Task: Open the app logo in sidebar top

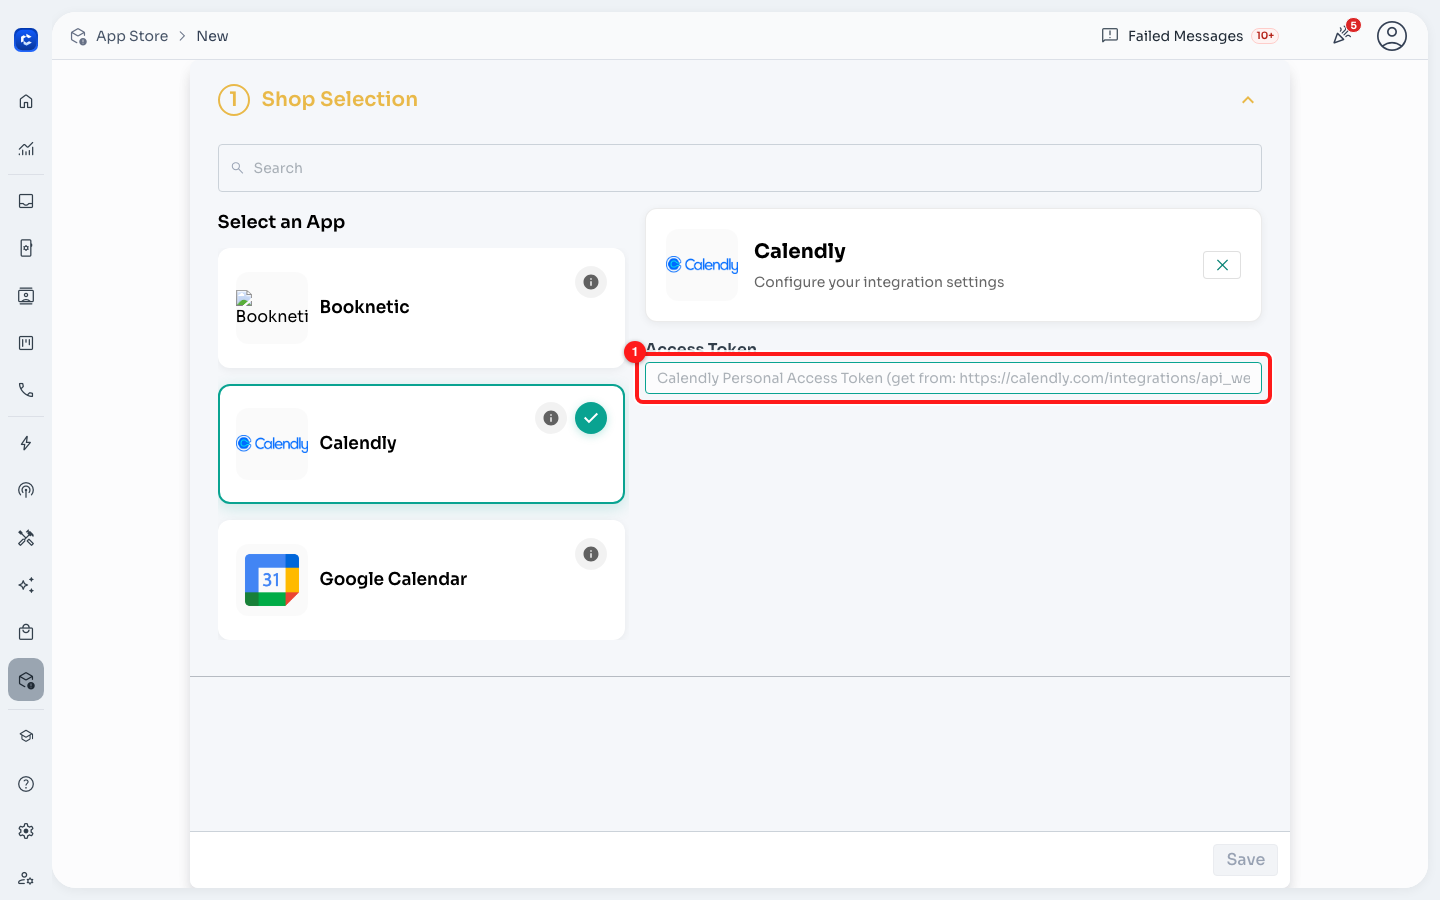Action: coord(26,40)
